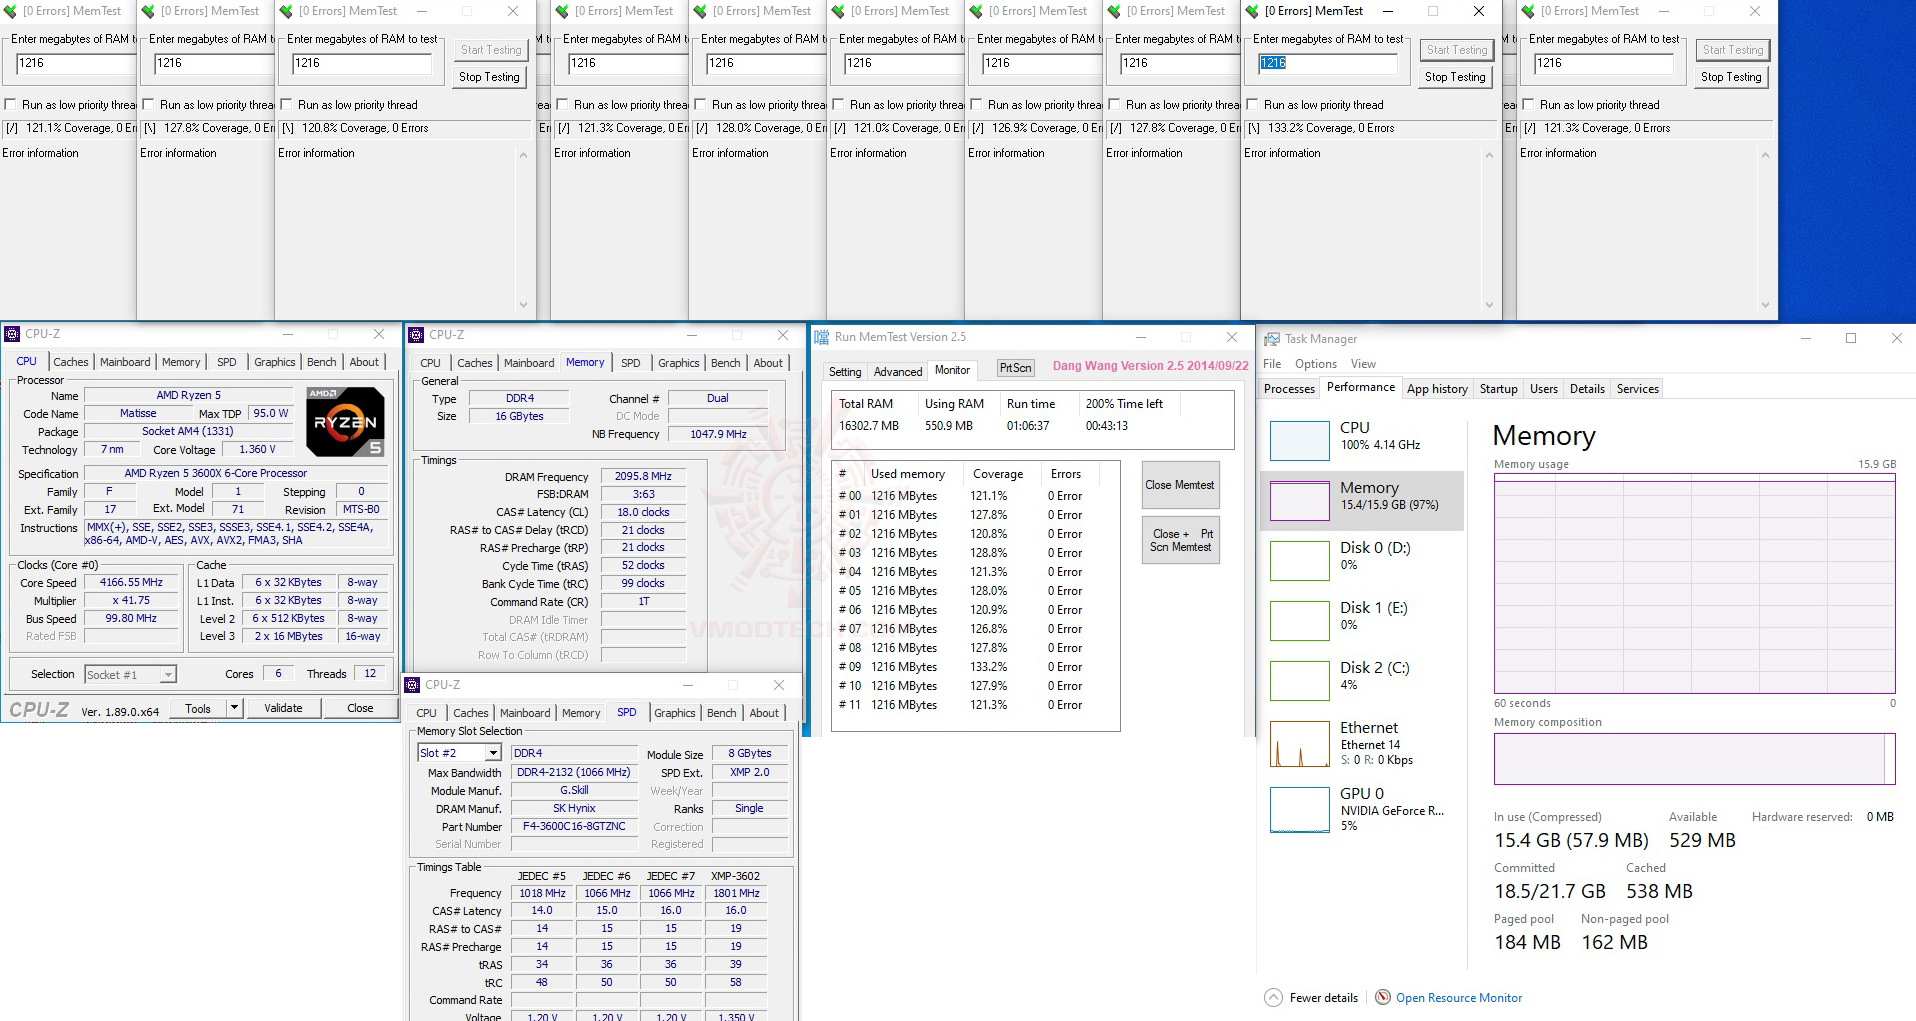The image size is (1916, 1021).
Task: Select the Memory graph thumbnail in Task Manager
Action: point(1299,500)
